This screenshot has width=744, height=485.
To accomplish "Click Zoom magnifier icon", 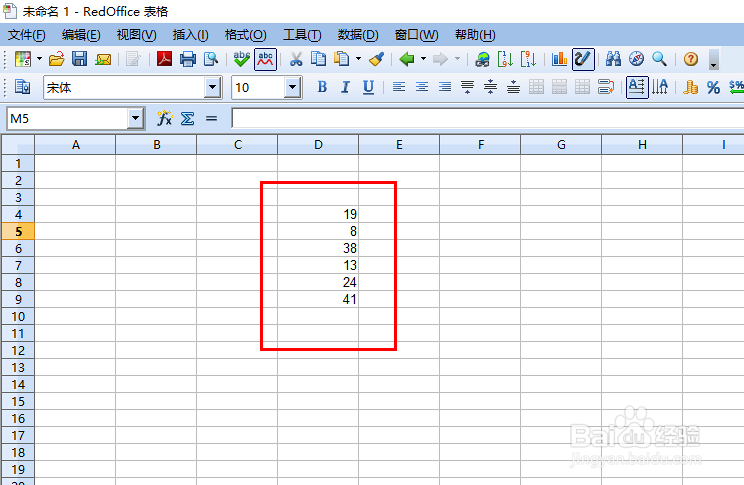I will pos(660,59).
